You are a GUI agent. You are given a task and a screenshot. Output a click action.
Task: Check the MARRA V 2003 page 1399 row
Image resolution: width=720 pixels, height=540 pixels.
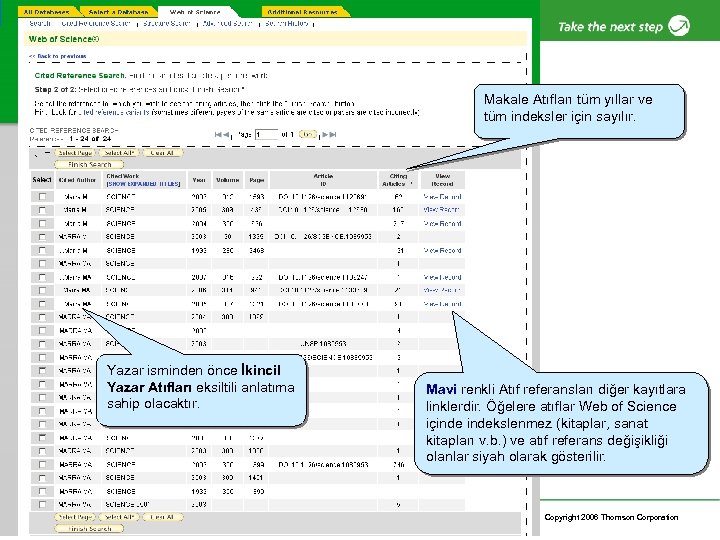(42, 237)
